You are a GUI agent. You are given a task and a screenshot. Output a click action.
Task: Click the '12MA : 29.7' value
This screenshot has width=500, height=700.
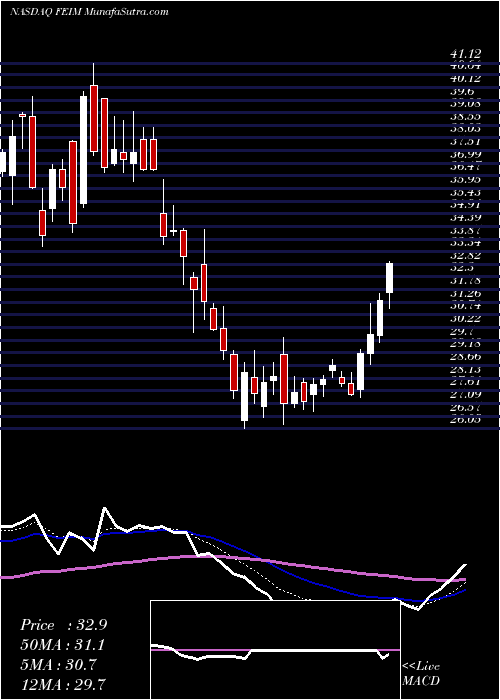pyautogui.click(x=63, y=684)
